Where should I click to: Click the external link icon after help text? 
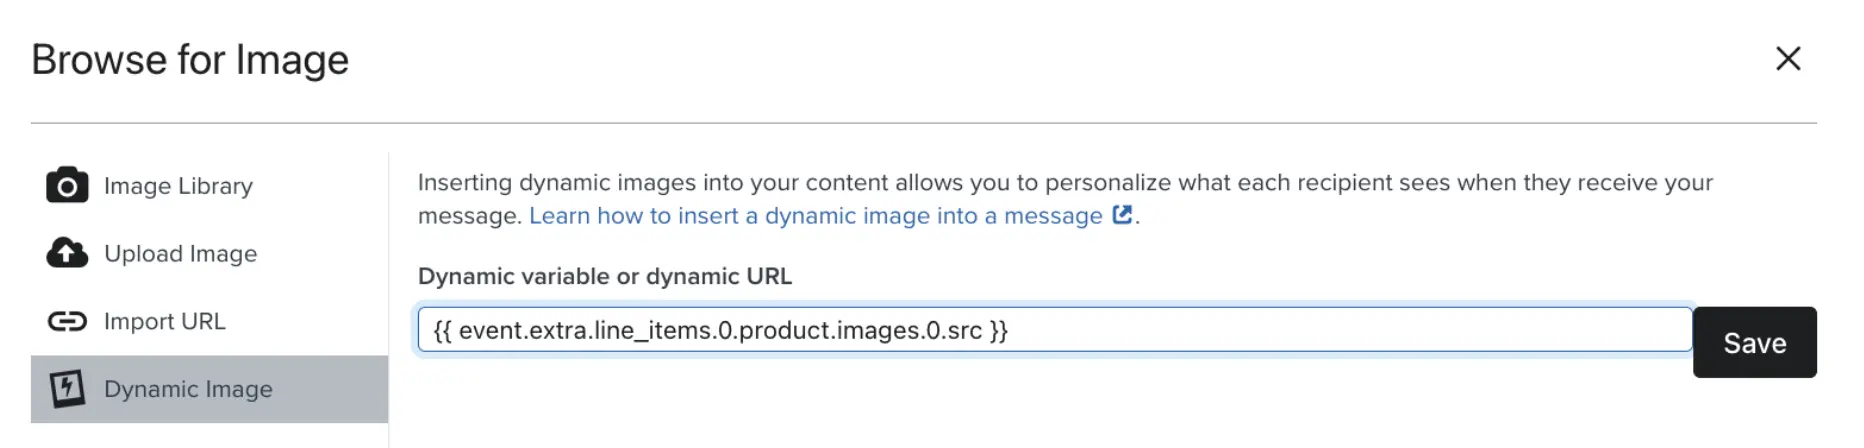pyautogui.click(x=1122, y=215)
